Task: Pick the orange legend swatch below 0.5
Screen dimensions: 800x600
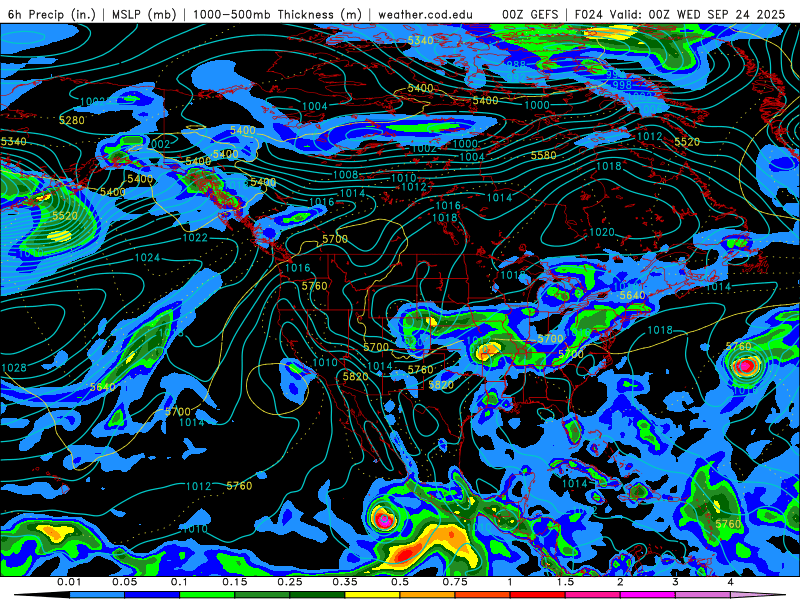Action: click(x=428, y=595)
